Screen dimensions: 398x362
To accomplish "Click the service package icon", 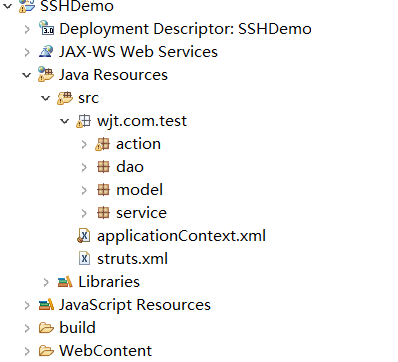I will [x=103, y=212].
